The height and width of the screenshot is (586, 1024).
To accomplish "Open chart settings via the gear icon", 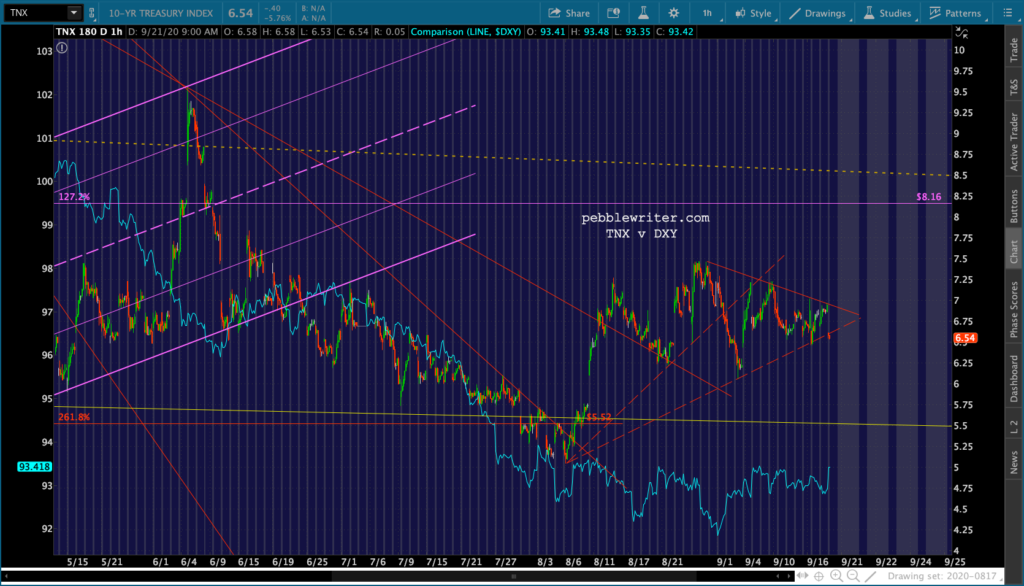I will (674, 13).
